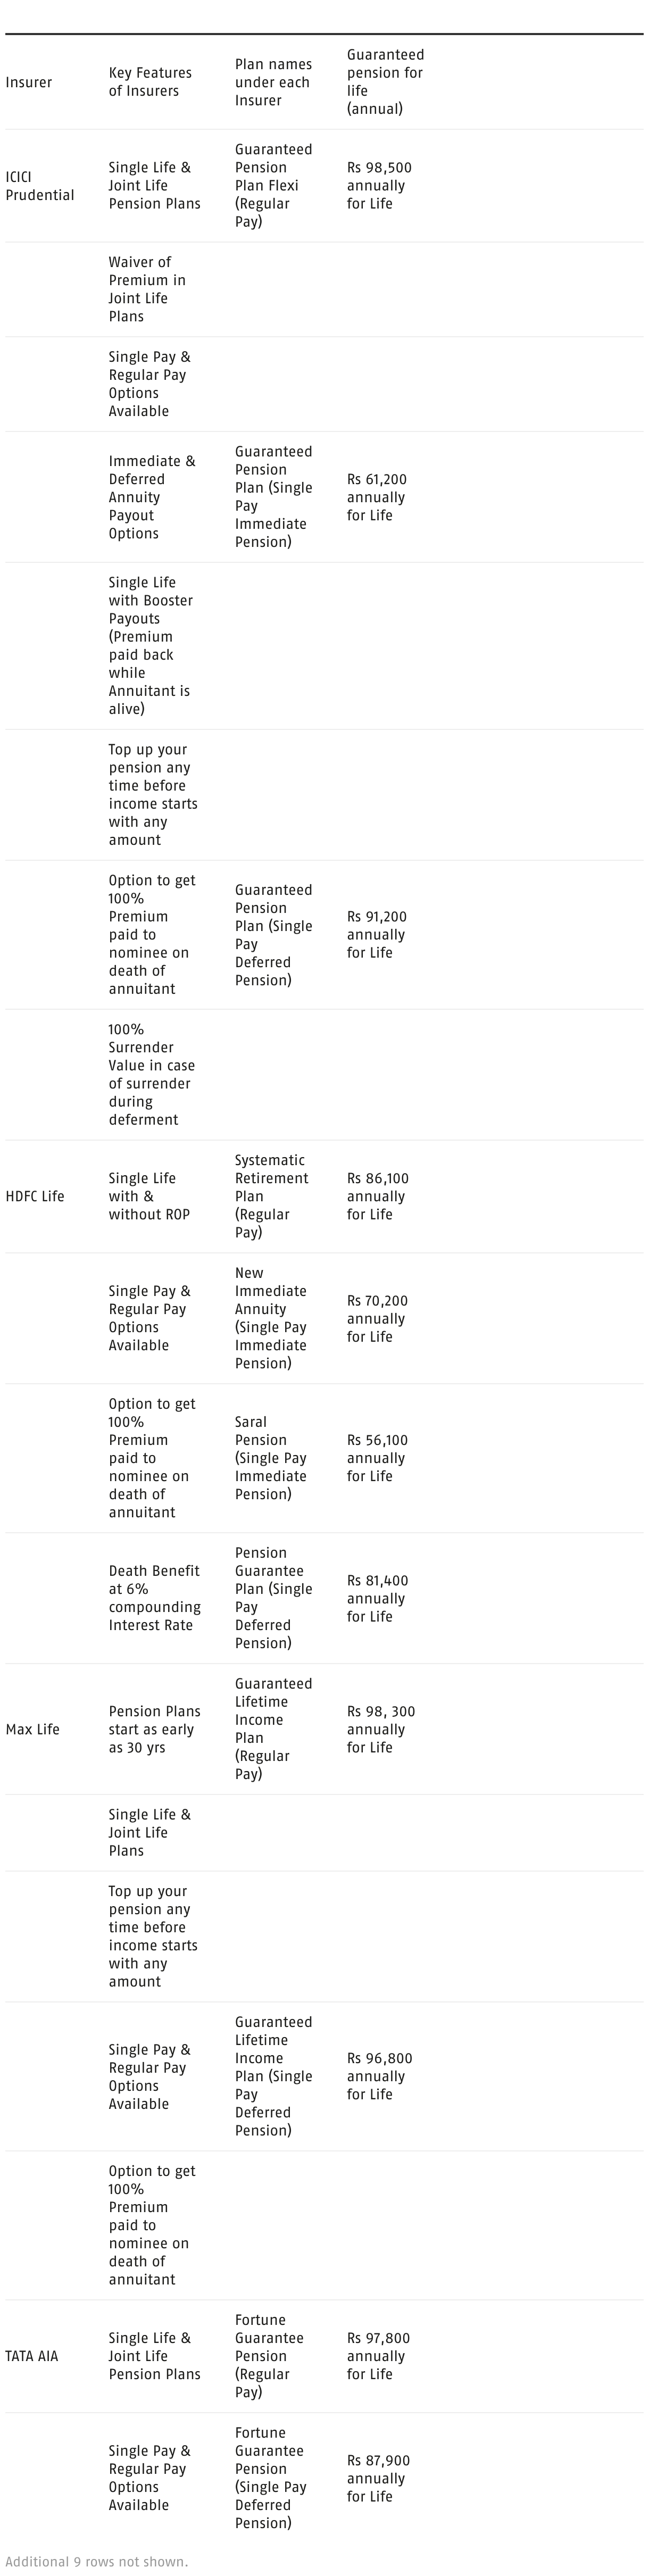
Task: Click Immediate & Deferred Annuity Payout Options cell
Action: pos(152,497)
